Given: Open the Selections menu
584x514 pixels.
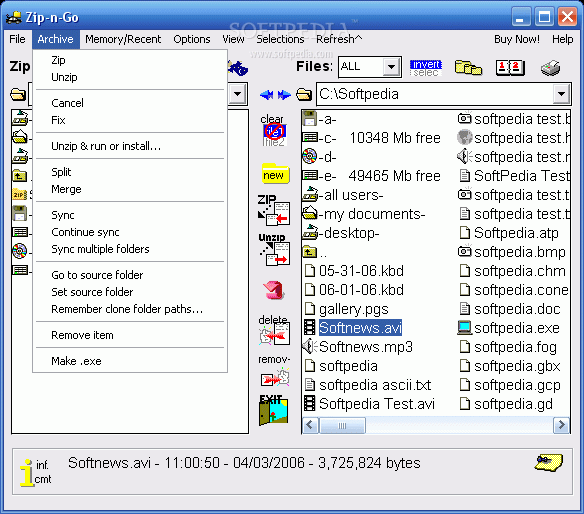Looking at the screenshot, I should [280, 39].
